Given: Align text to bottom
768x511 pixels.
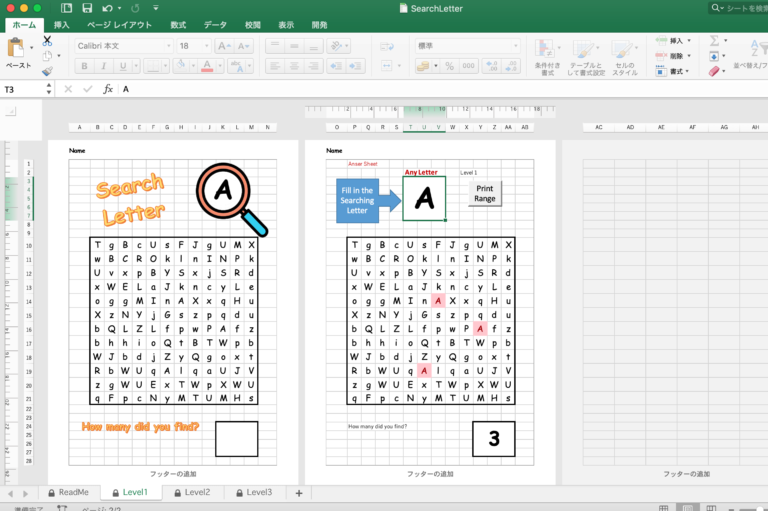Looking at the screenshot, I should coord(313,46).
